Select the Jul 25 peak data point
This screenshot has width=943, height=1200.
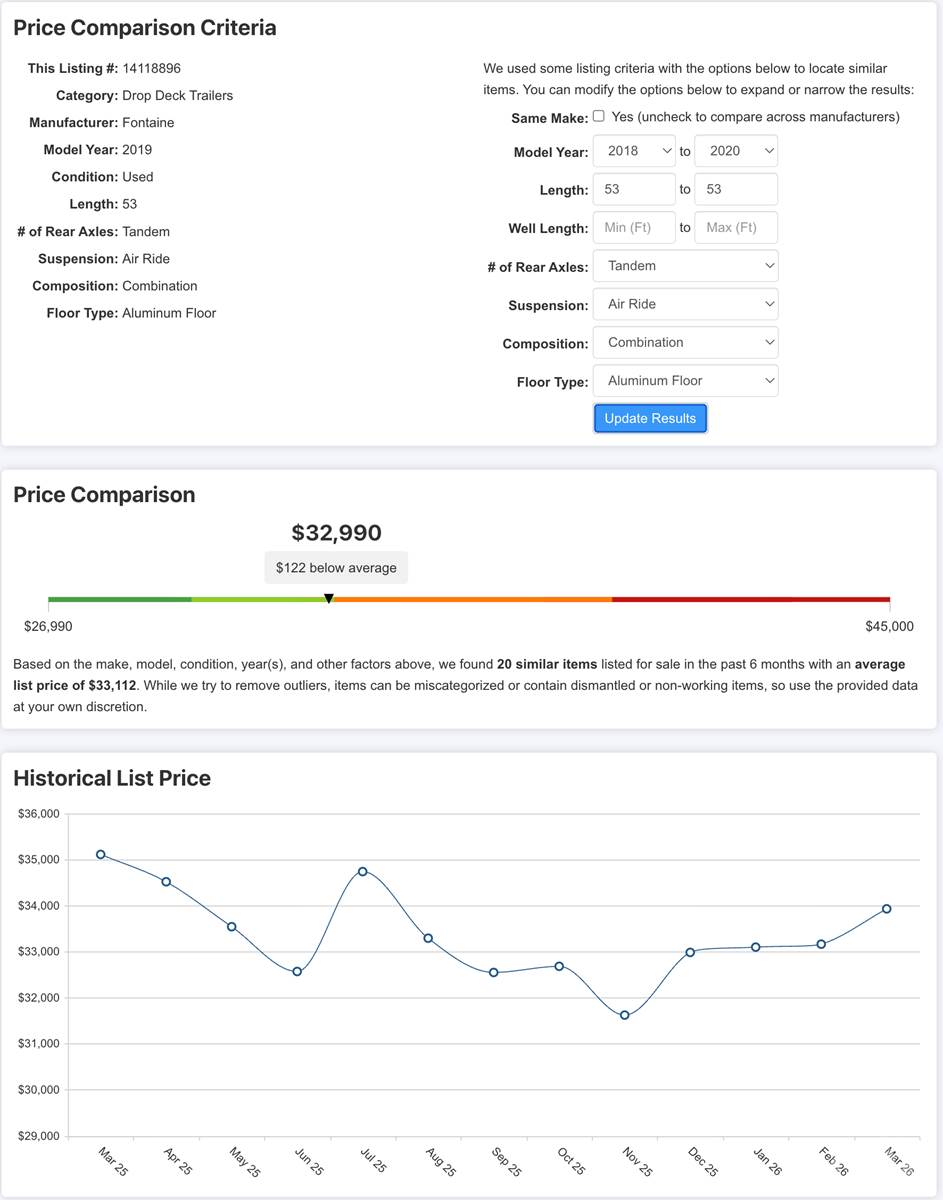pyautogui.click(x=363, y=871)
